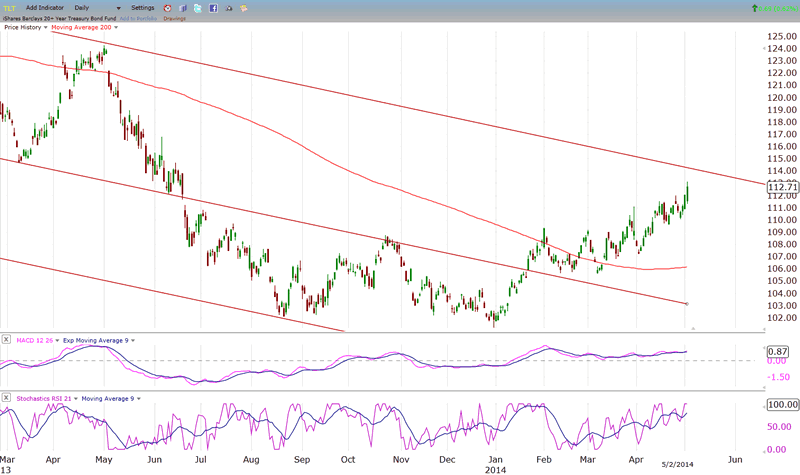Viewport: 800px width, 475px height.
Task: Close the Stochastics RSI panel
Action: pos(7,398)
